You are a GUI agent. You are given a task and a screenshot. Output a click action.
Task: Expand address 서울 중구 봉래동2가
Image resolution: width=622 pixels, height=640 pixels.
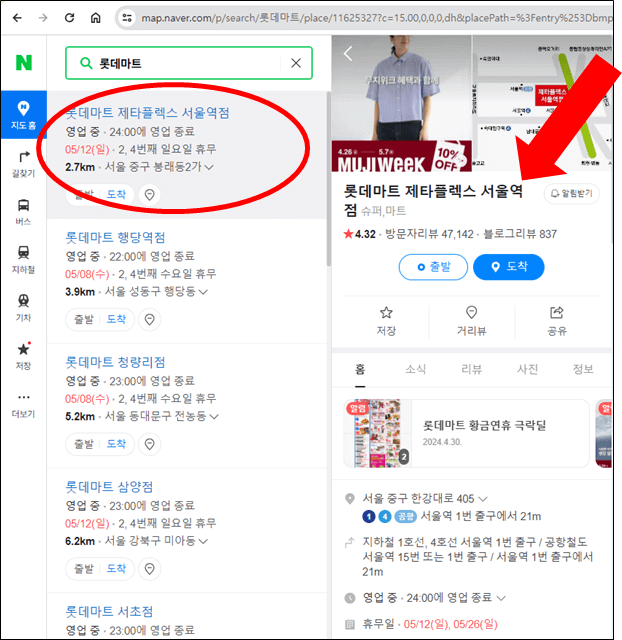pyautogui.click(x=209, y=167)
